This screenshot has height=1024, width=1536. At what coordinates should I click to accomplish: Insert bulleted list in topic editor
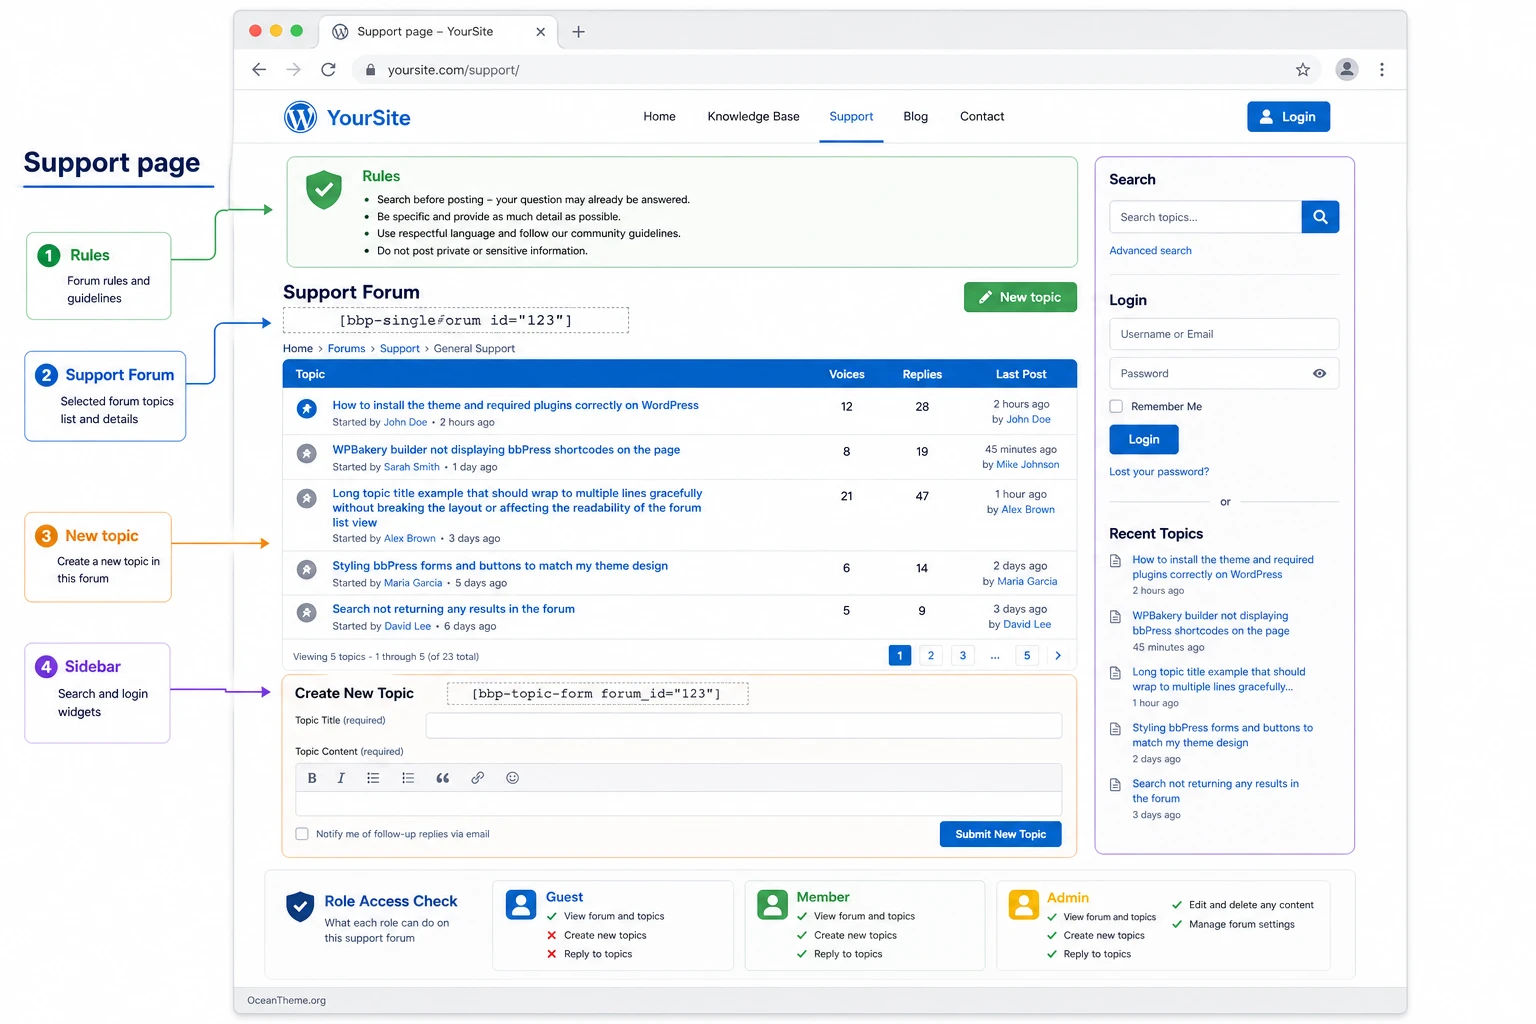[x=373, y=778]
